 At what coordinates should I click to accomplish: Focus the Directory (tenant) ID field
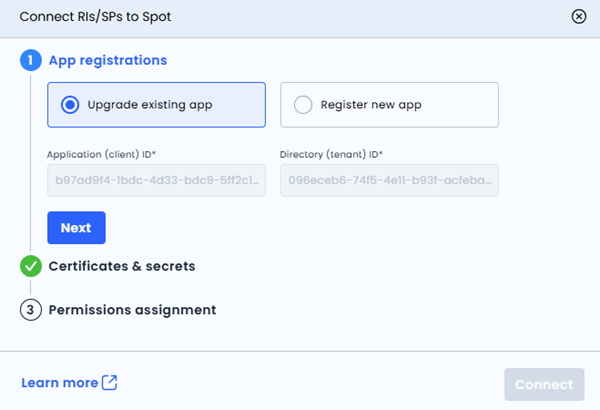coord(389,181)
